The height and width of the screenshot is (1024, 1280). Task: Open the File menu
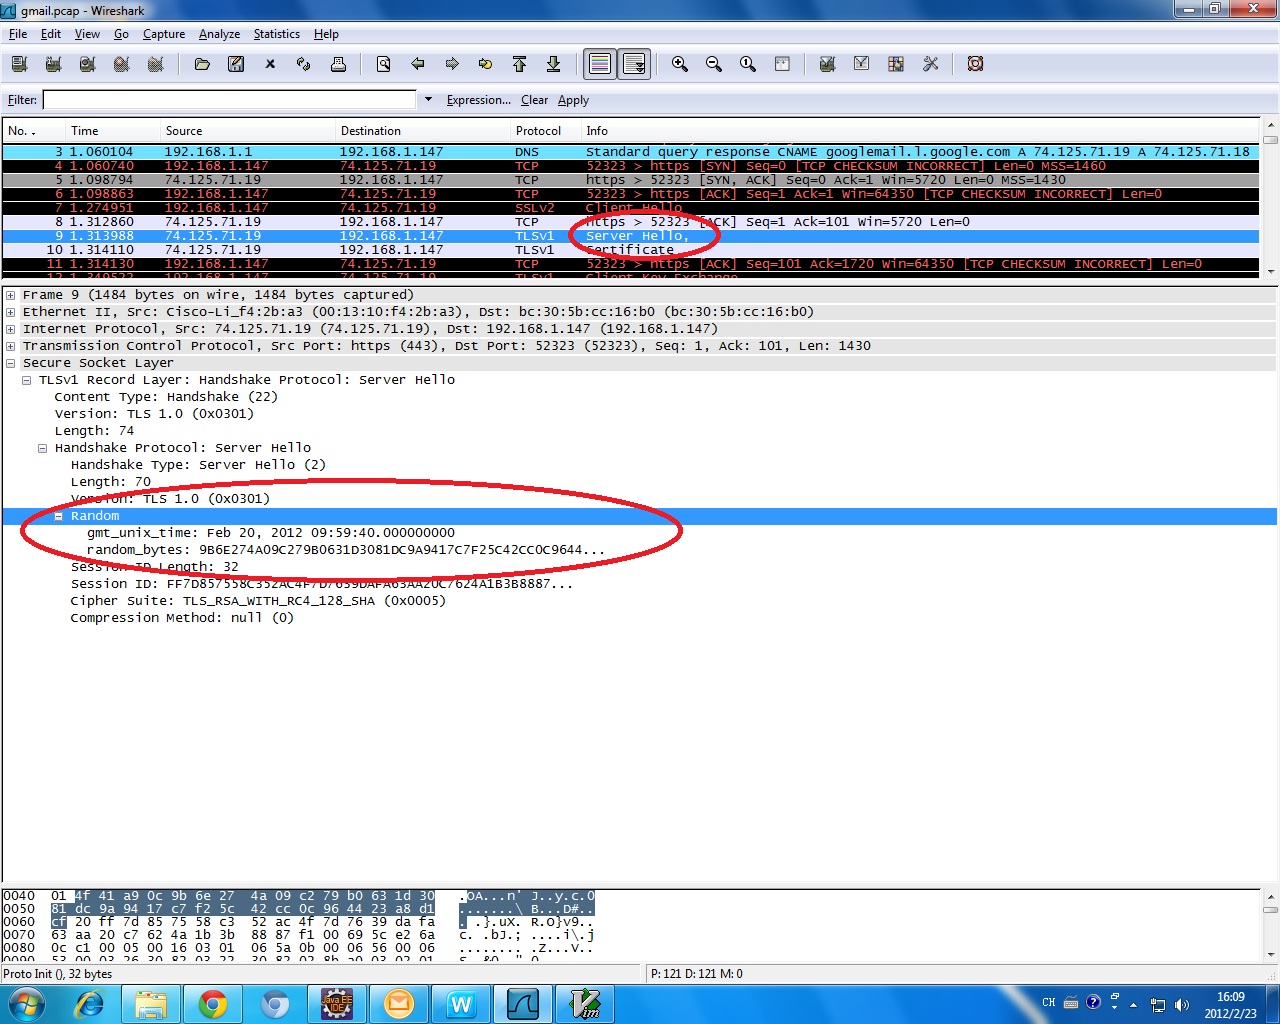pyautogui.click(x=18, y=34)
